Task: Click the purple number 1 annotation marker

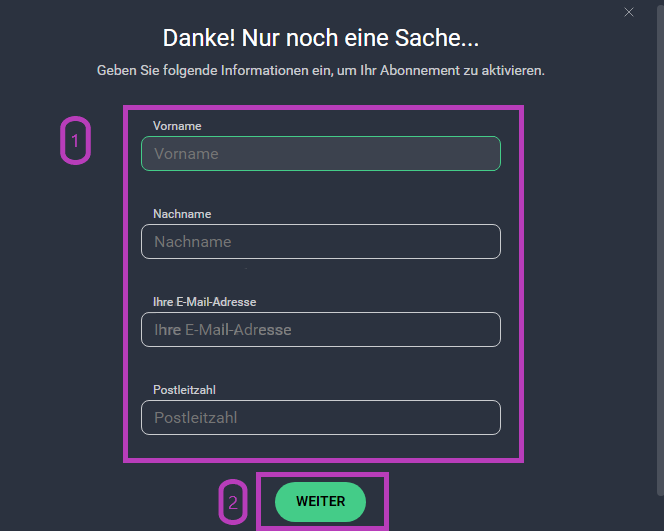Action: click(75, 141)
